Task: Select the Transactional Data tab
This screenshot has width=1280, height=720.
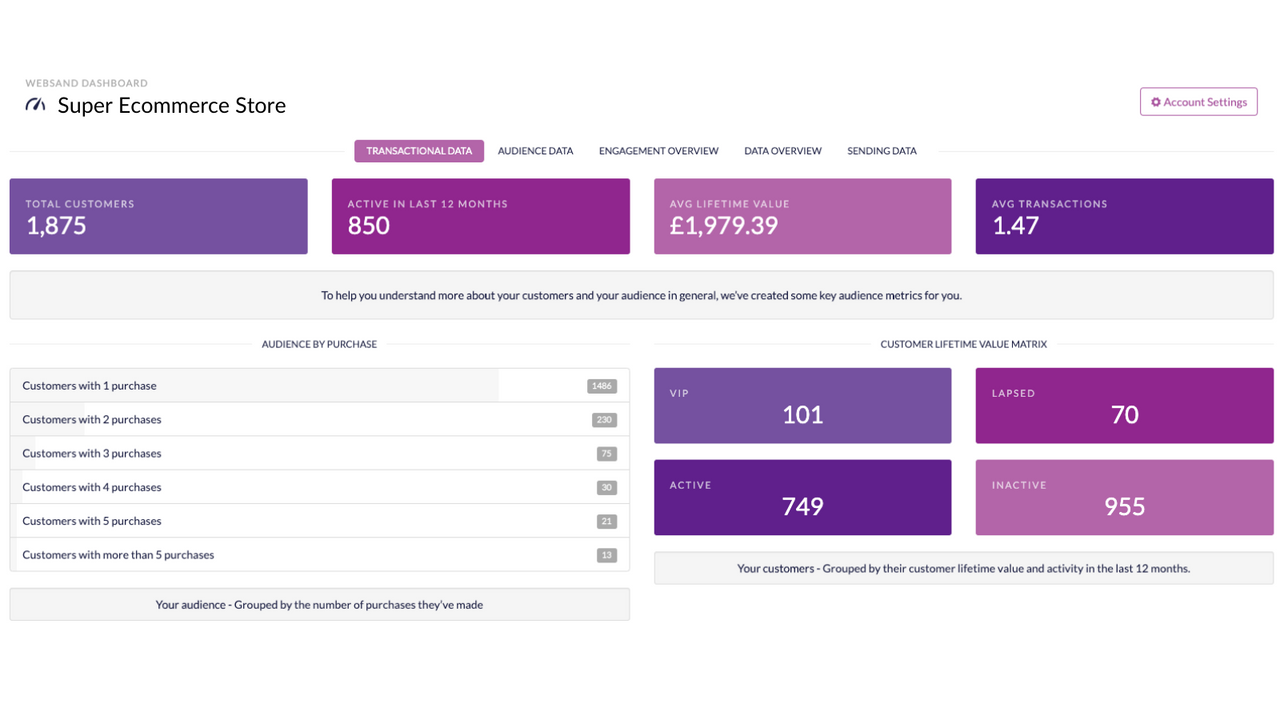Action: click(418, 150)
